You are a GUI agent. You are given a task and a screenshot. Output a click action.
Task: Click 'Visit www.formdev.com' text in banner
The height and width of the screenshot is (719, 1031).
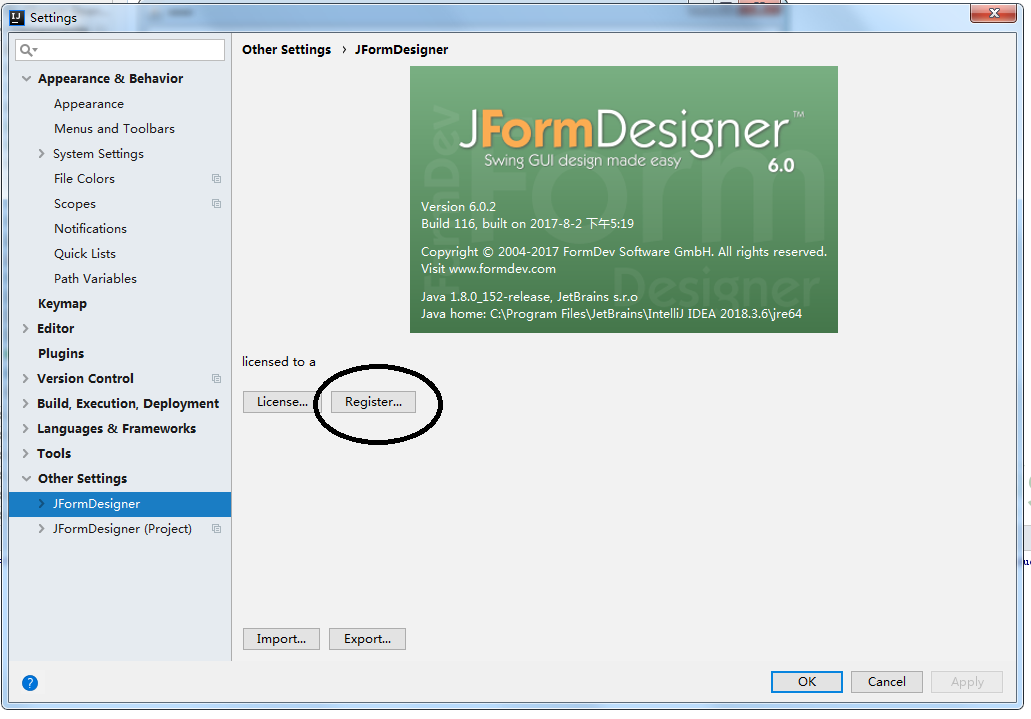click(488, 268)
